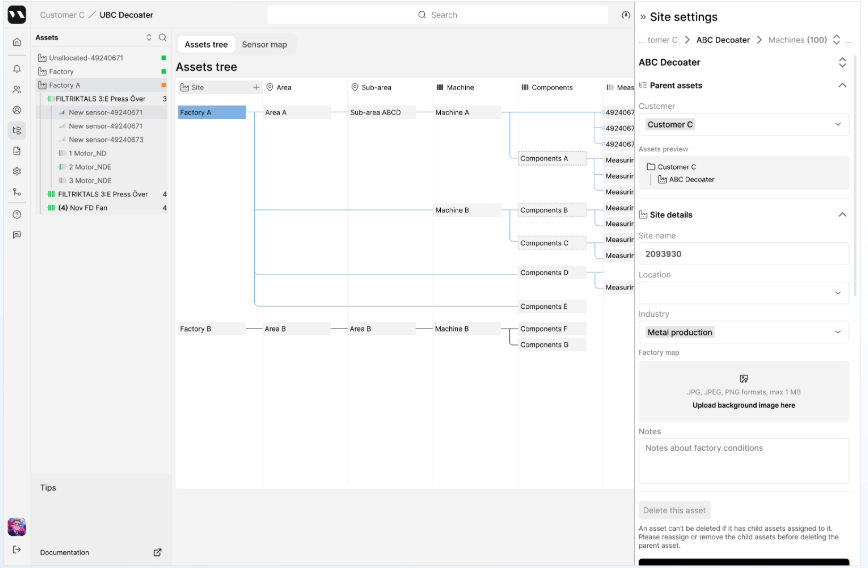Click Upload background image here
This screenshot has width=868, height=568.
point(743,405)
